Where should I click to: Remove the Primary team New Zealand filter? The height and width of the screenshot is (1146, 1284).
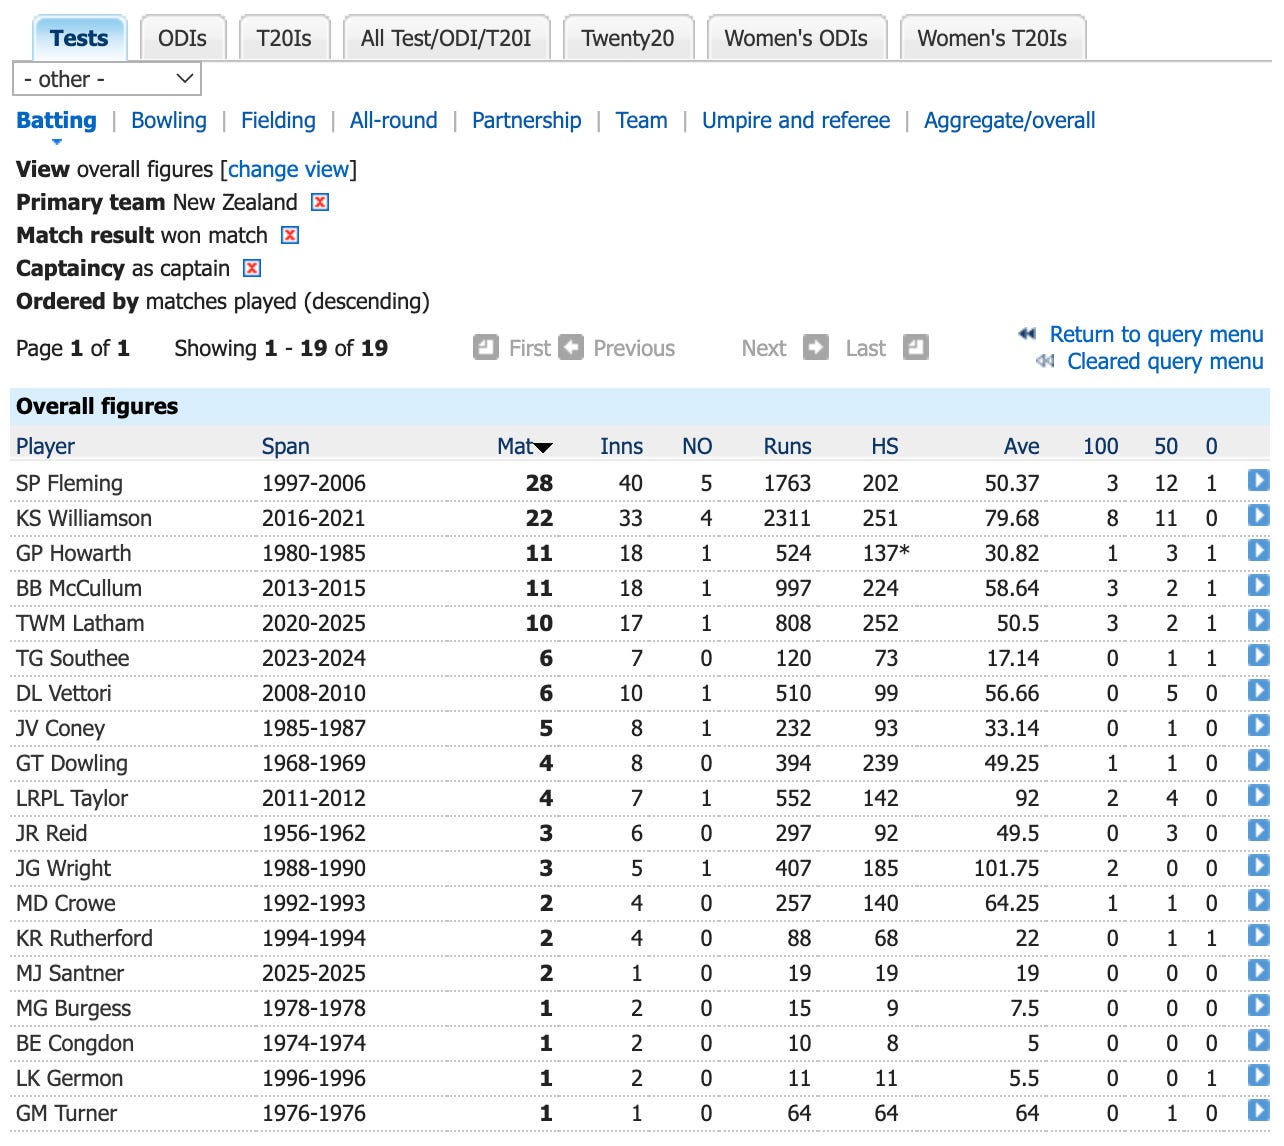pos(320,202)
